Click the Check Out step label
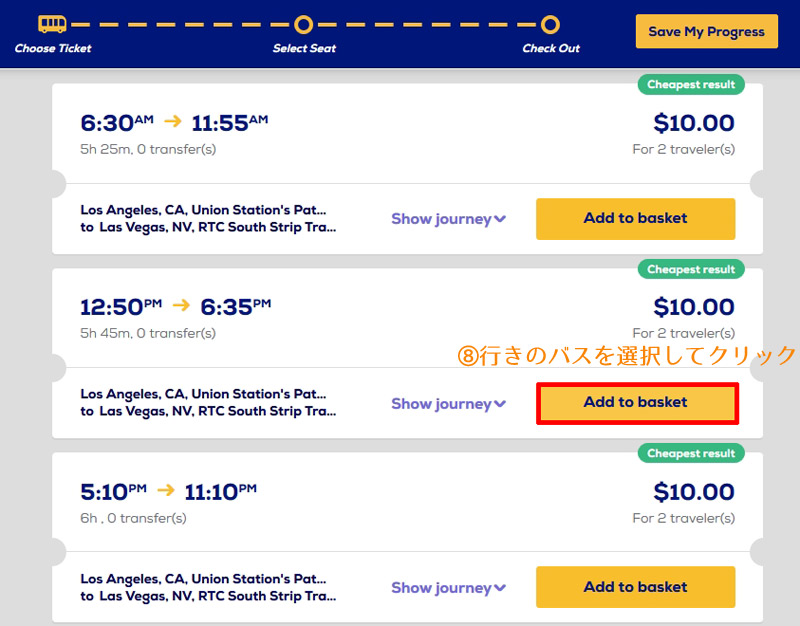 [551, 48]
